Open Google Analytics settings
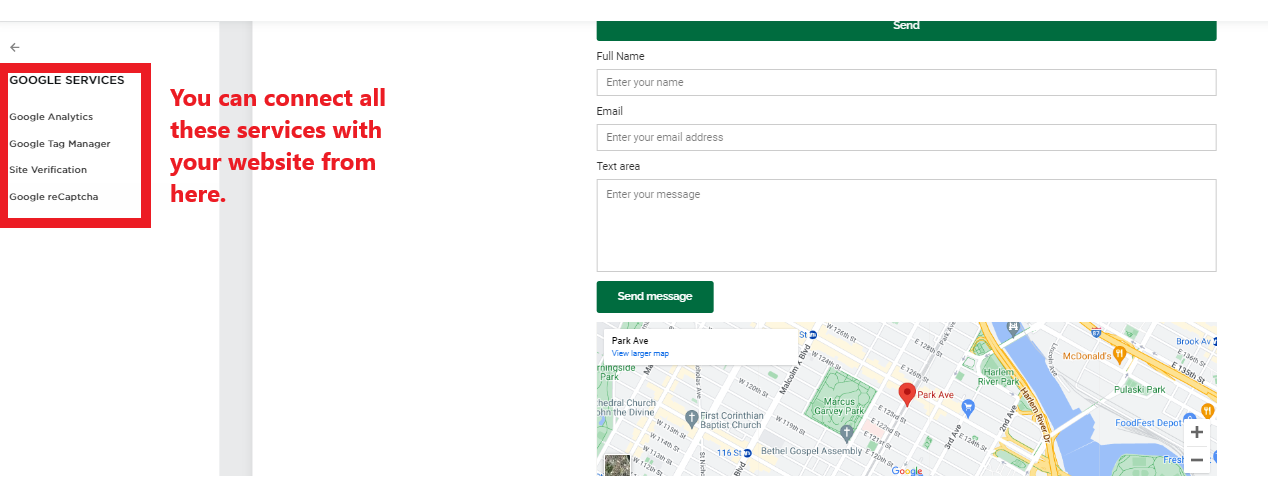The height and width of the screenshot is (492, 1268). [51, 117]
